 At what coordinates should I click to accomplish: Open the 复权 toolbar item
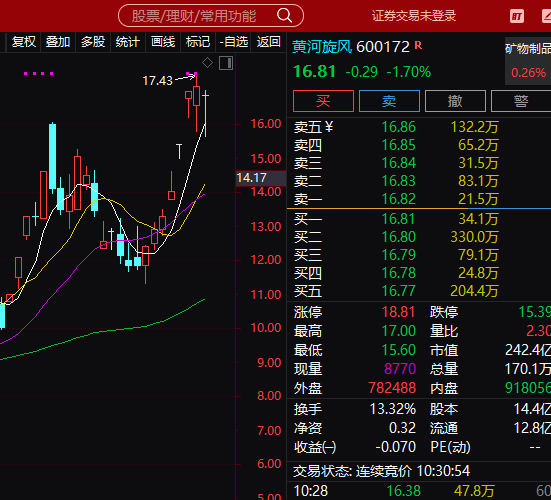click(24, 42)
